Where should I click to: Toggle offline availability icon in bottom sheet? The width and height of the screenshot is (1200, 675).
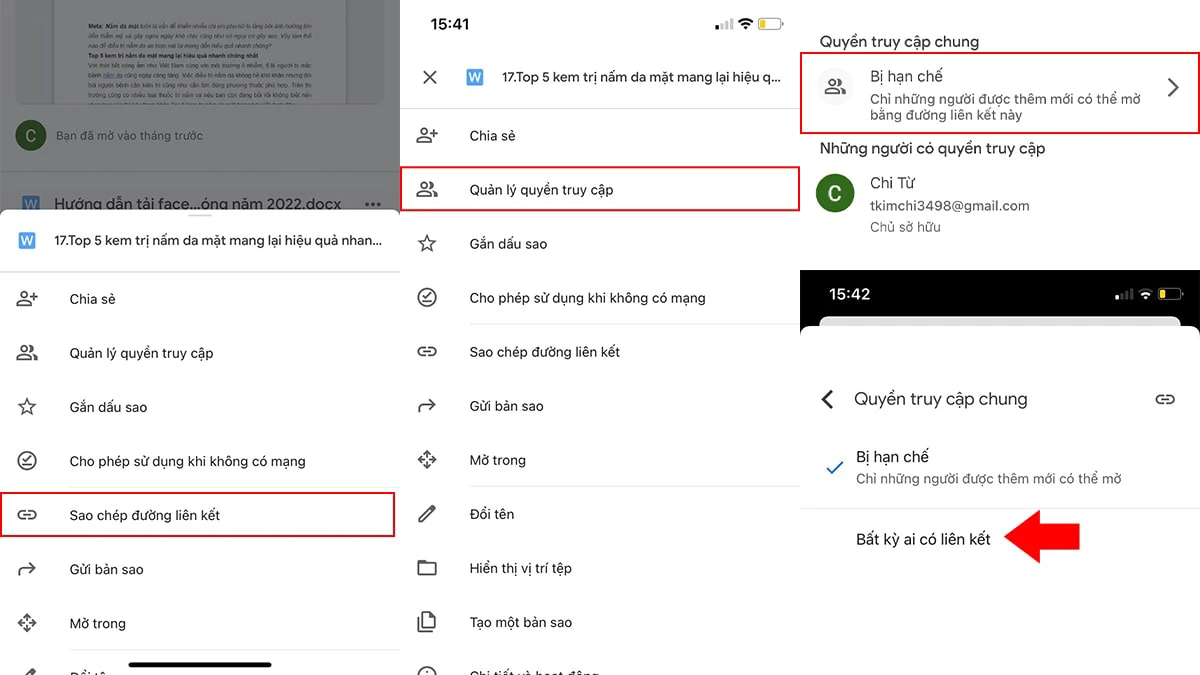(x=27, y=461)
